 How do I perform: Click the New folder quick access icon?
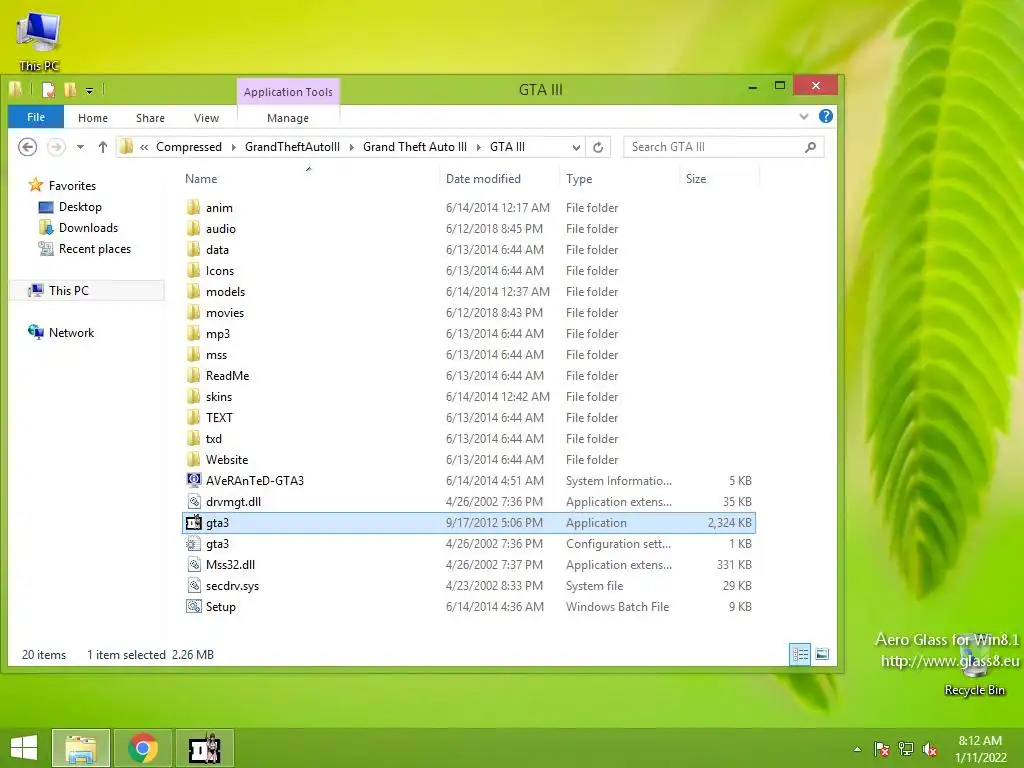70,89
